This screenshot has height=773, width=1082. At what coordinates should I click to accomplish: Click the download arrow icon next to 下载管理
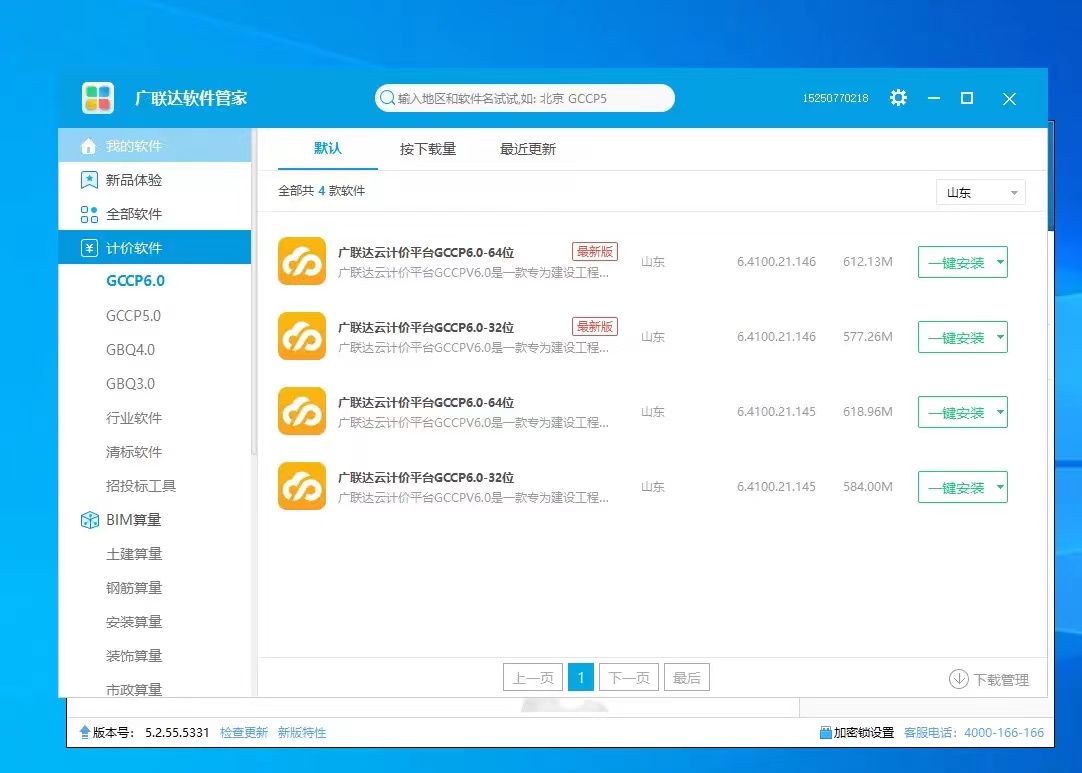[958, 679]
